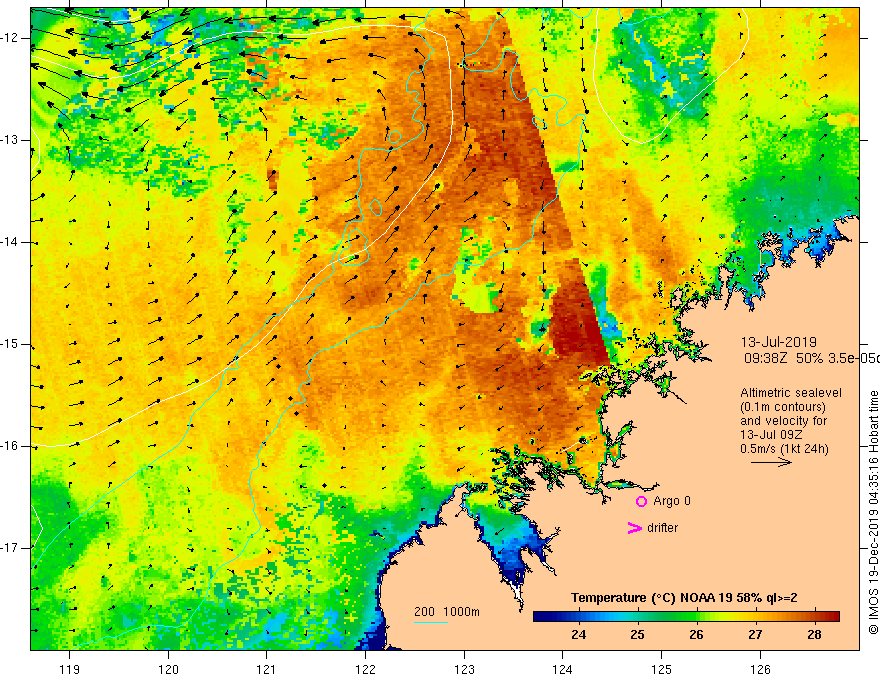
Task: Click the colorbar tick label 25
Action: click(637, 635)
